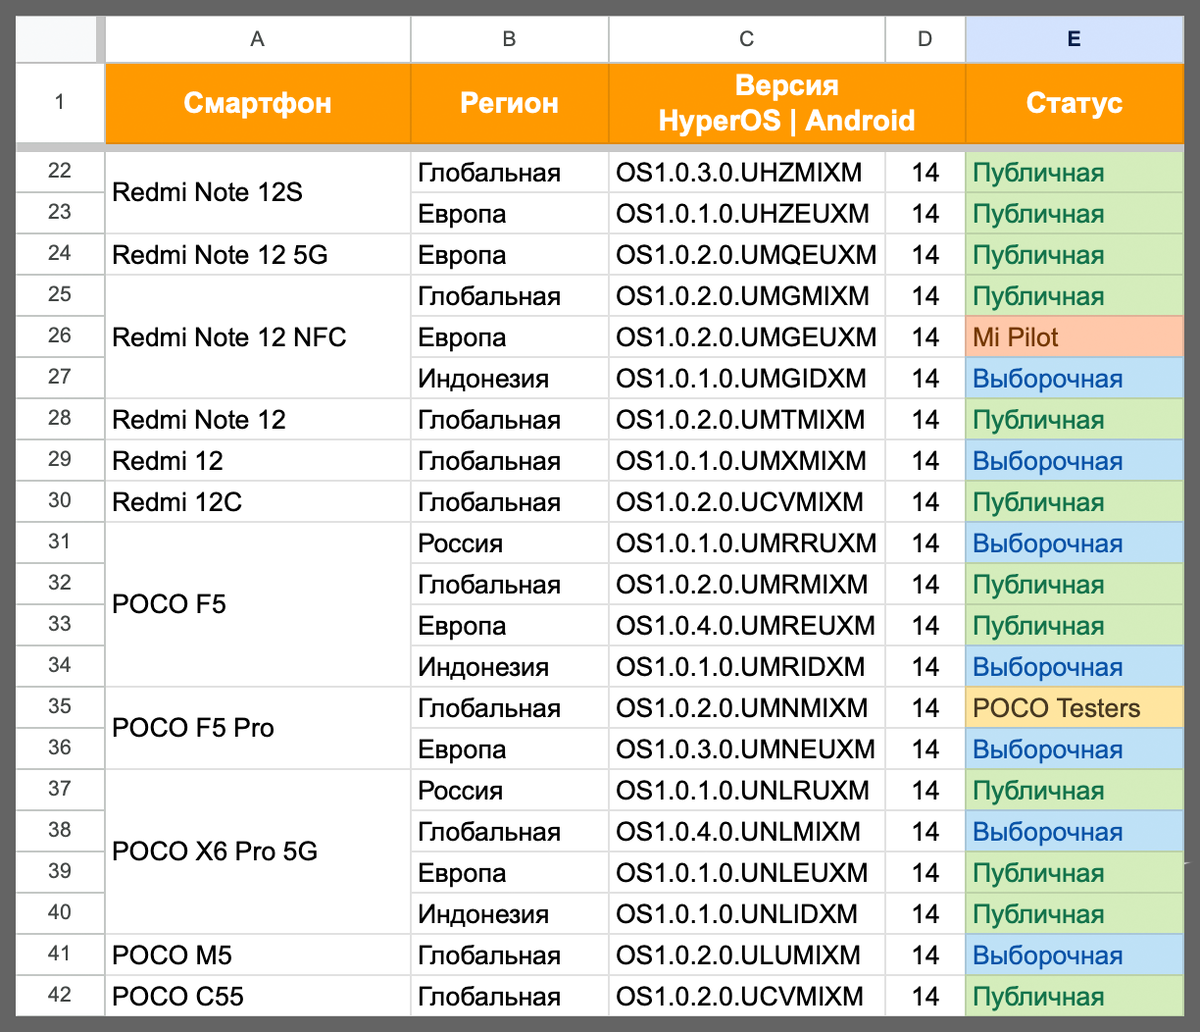Viewport: 1200px width, 1032px height.
Task: Click the POCO X6 Pro 5G cell
Action: point(258,852)
